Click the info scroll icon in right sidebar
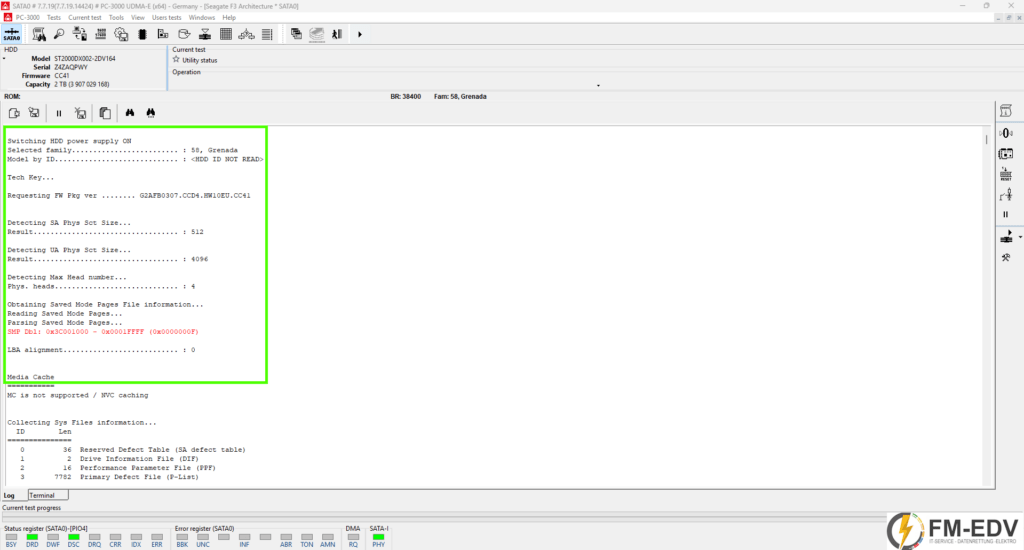1024x550 pixels. [x=1006, y=111]
